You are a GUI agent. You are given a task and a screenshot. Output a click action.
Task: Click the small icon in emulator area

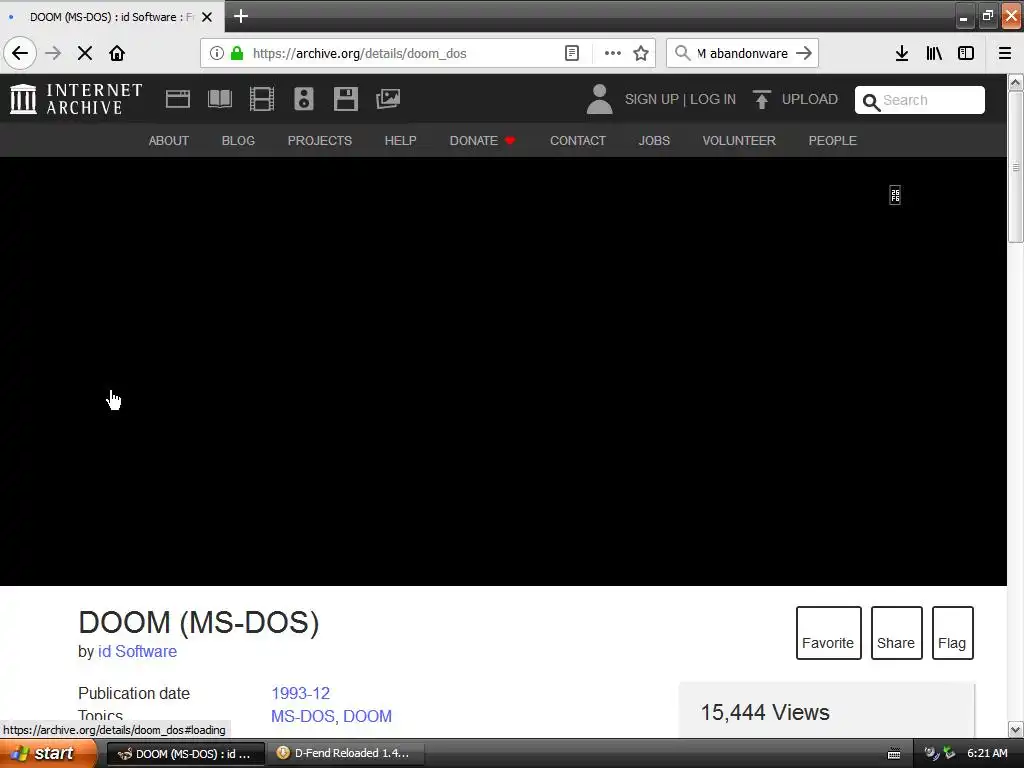coord(895,195)
